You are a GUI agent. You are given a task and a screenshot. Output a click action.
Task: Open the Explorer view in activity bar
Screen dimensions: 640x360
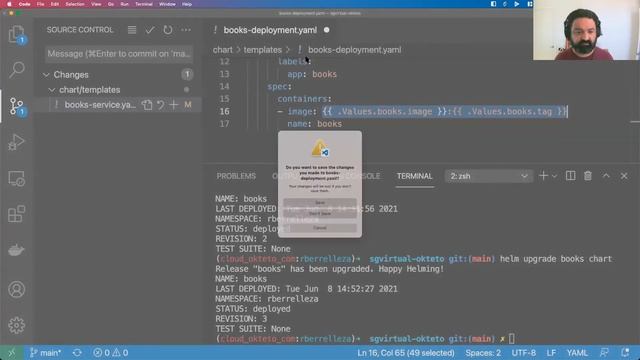(16, 34)
